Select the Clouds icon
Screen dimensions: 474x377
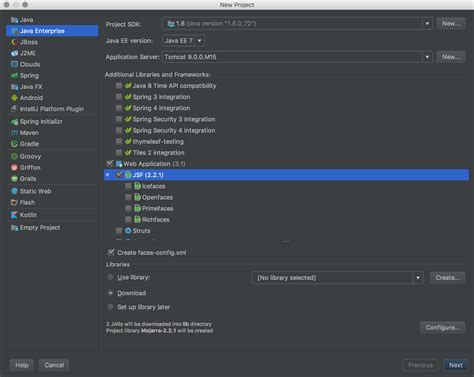coord(14,64)
